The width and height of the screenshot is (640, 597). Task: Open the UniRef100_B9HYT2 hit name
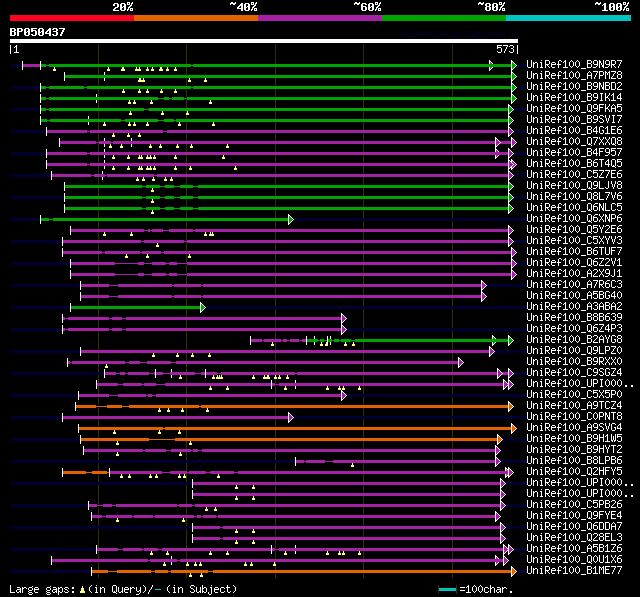(x=574, y=450)
